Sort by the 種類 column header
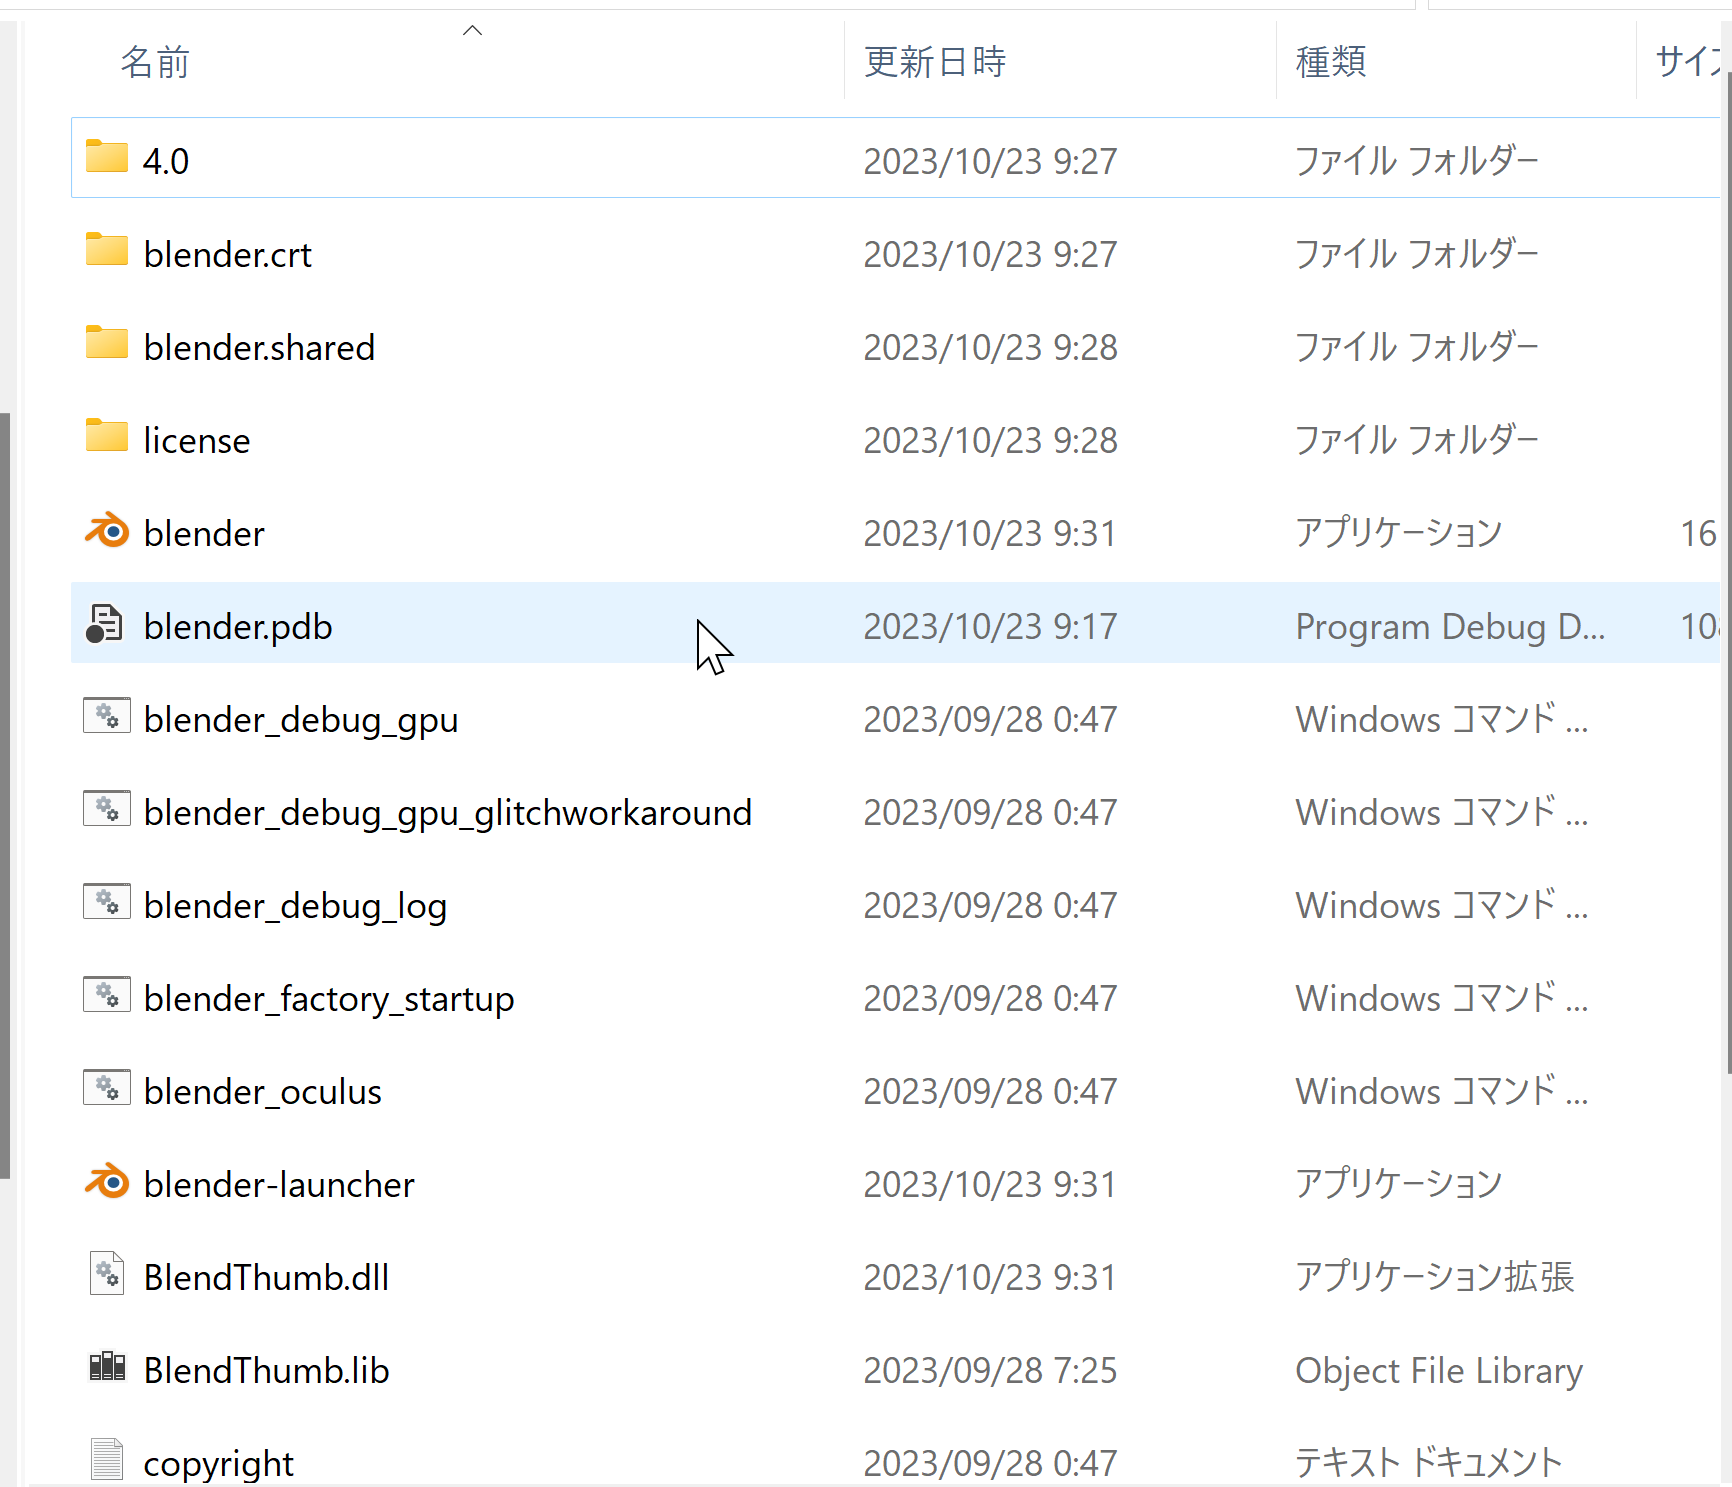This screenshot has height=1487, width=1732. [x=1331, y=62]
